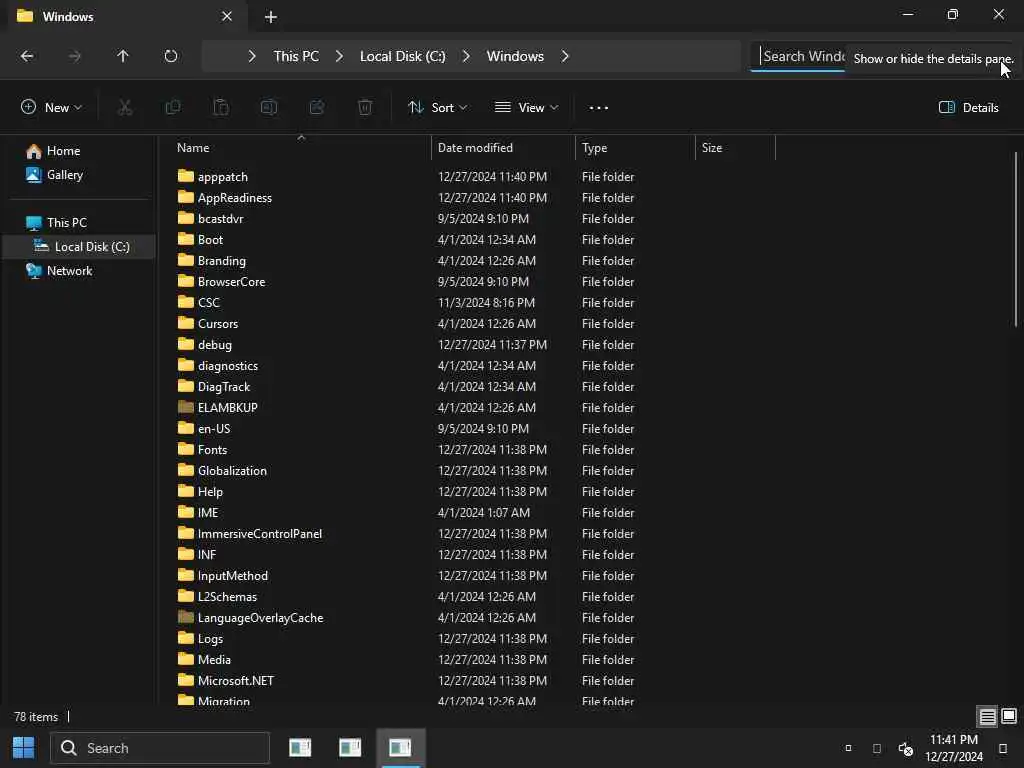The width and height of the screenshot is (1024, 768).
Task: Click the taskbar Search box
Action: coord(160,748)
